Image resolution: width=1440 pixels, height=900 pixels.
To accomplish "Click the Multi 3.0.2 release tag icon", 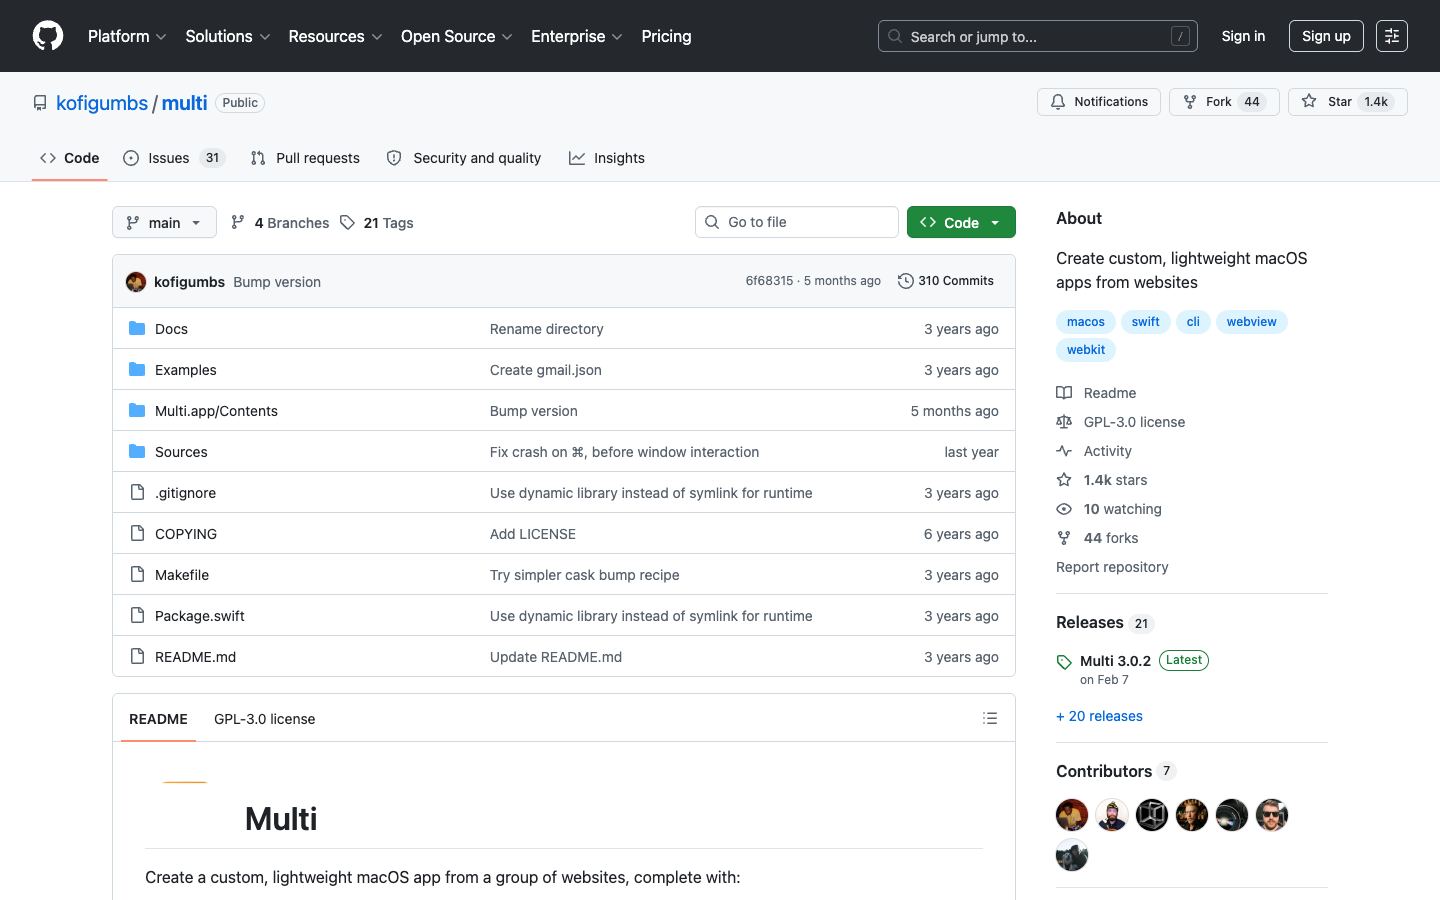I will pos(1064,662).
